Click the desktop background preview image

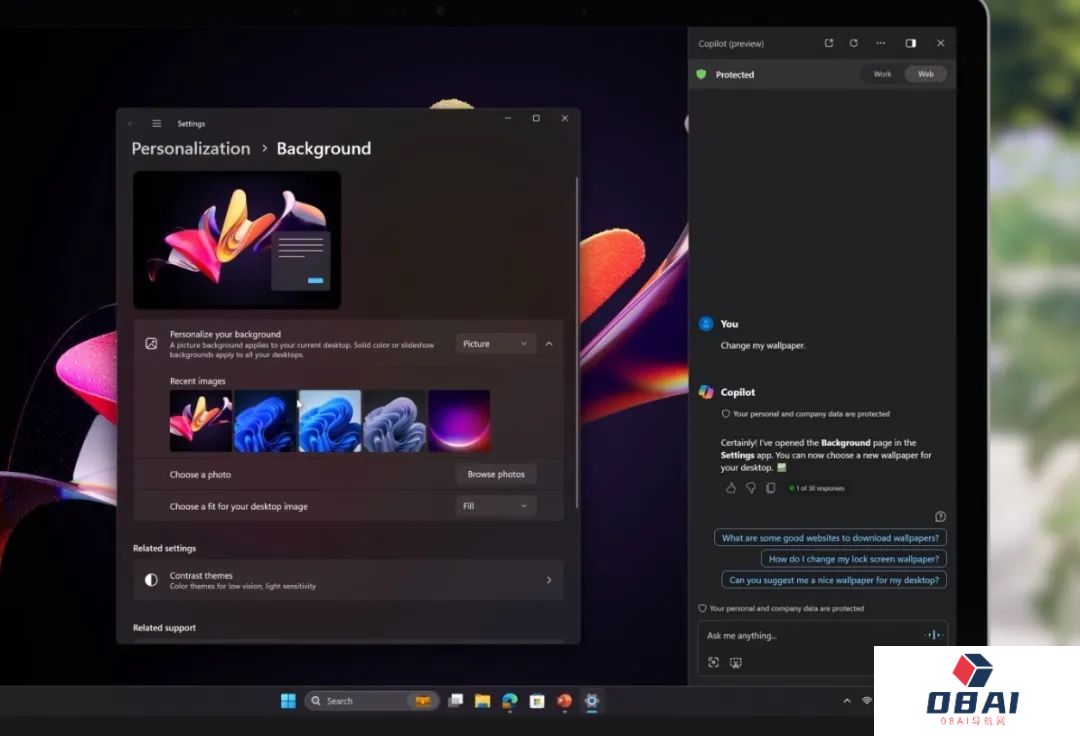click(237, 240)
